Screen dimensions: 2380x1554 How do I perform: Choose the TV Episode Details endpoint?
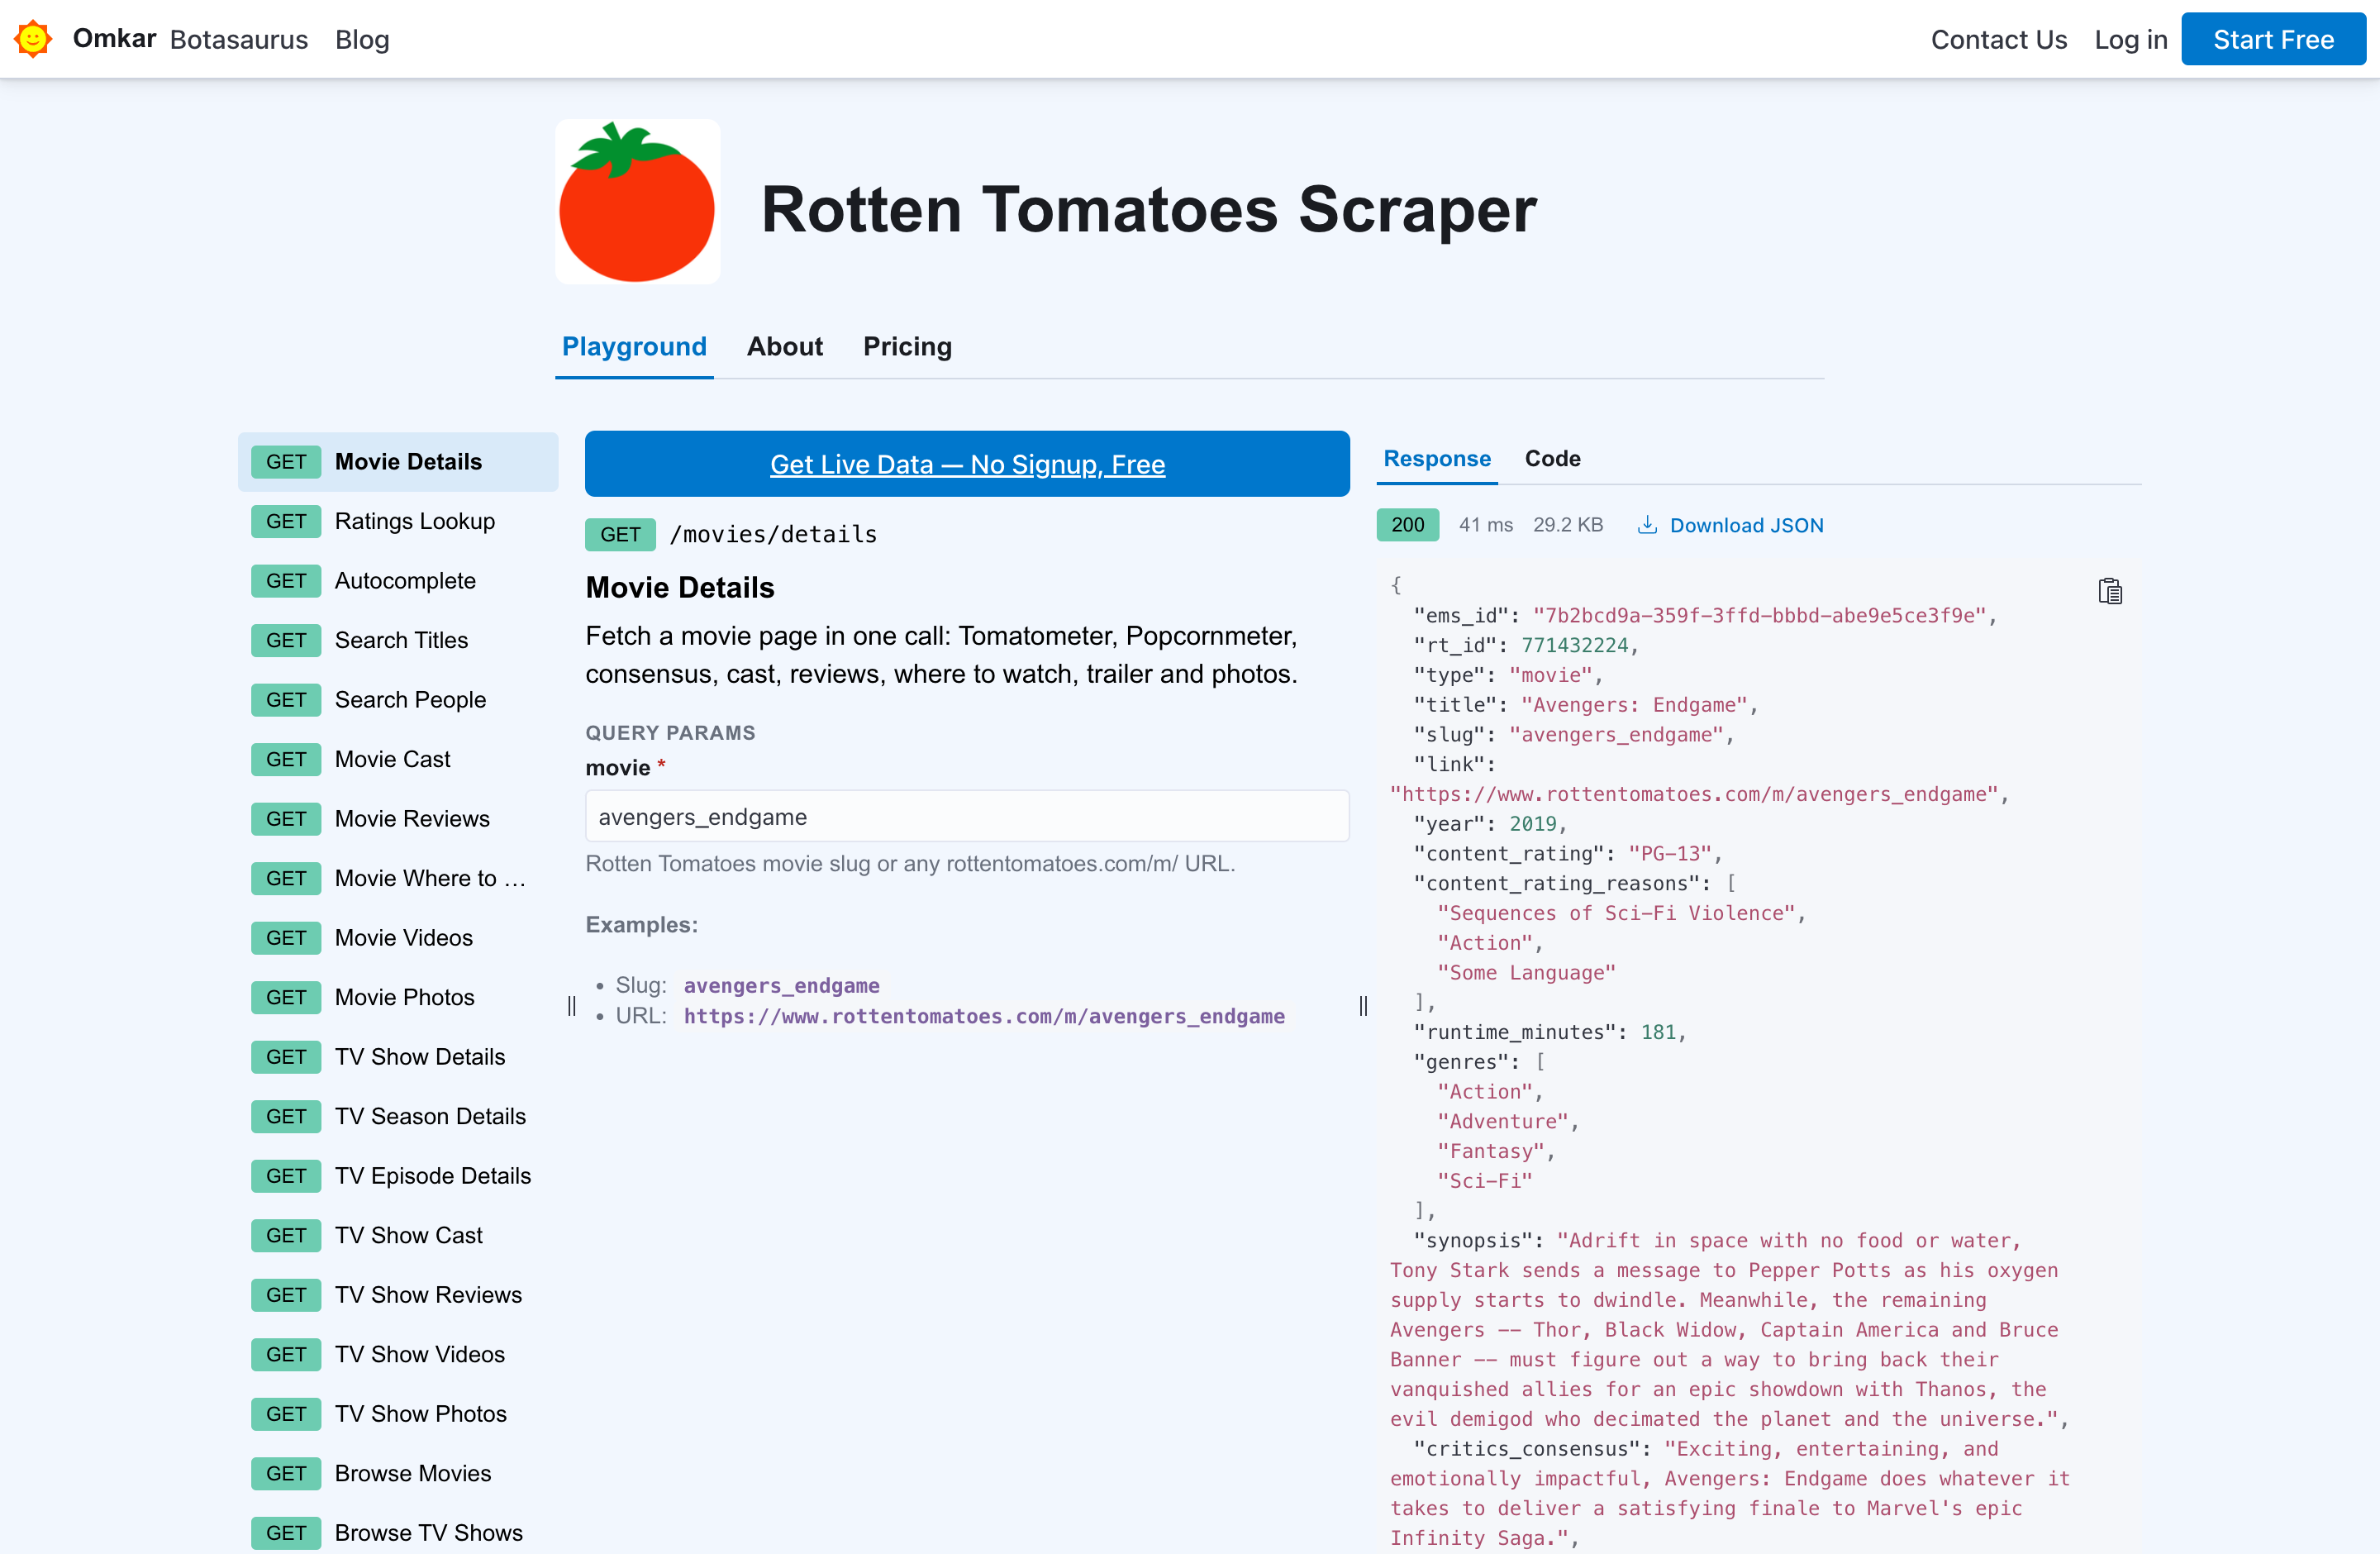click(398, 1176)
